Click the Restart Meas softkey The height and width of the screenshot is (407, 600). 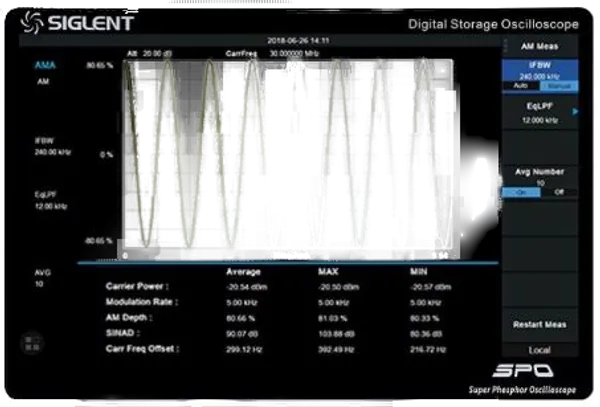click(540, 325)
